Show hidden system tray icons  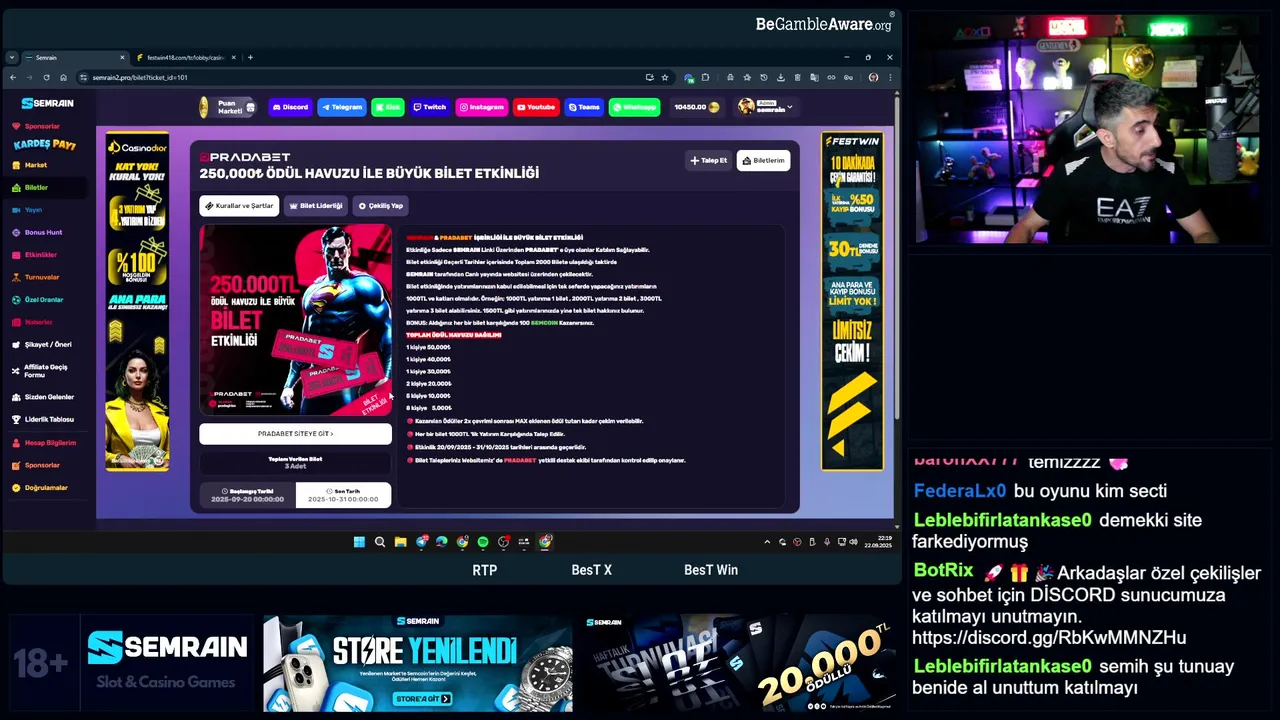coord(767,542)
